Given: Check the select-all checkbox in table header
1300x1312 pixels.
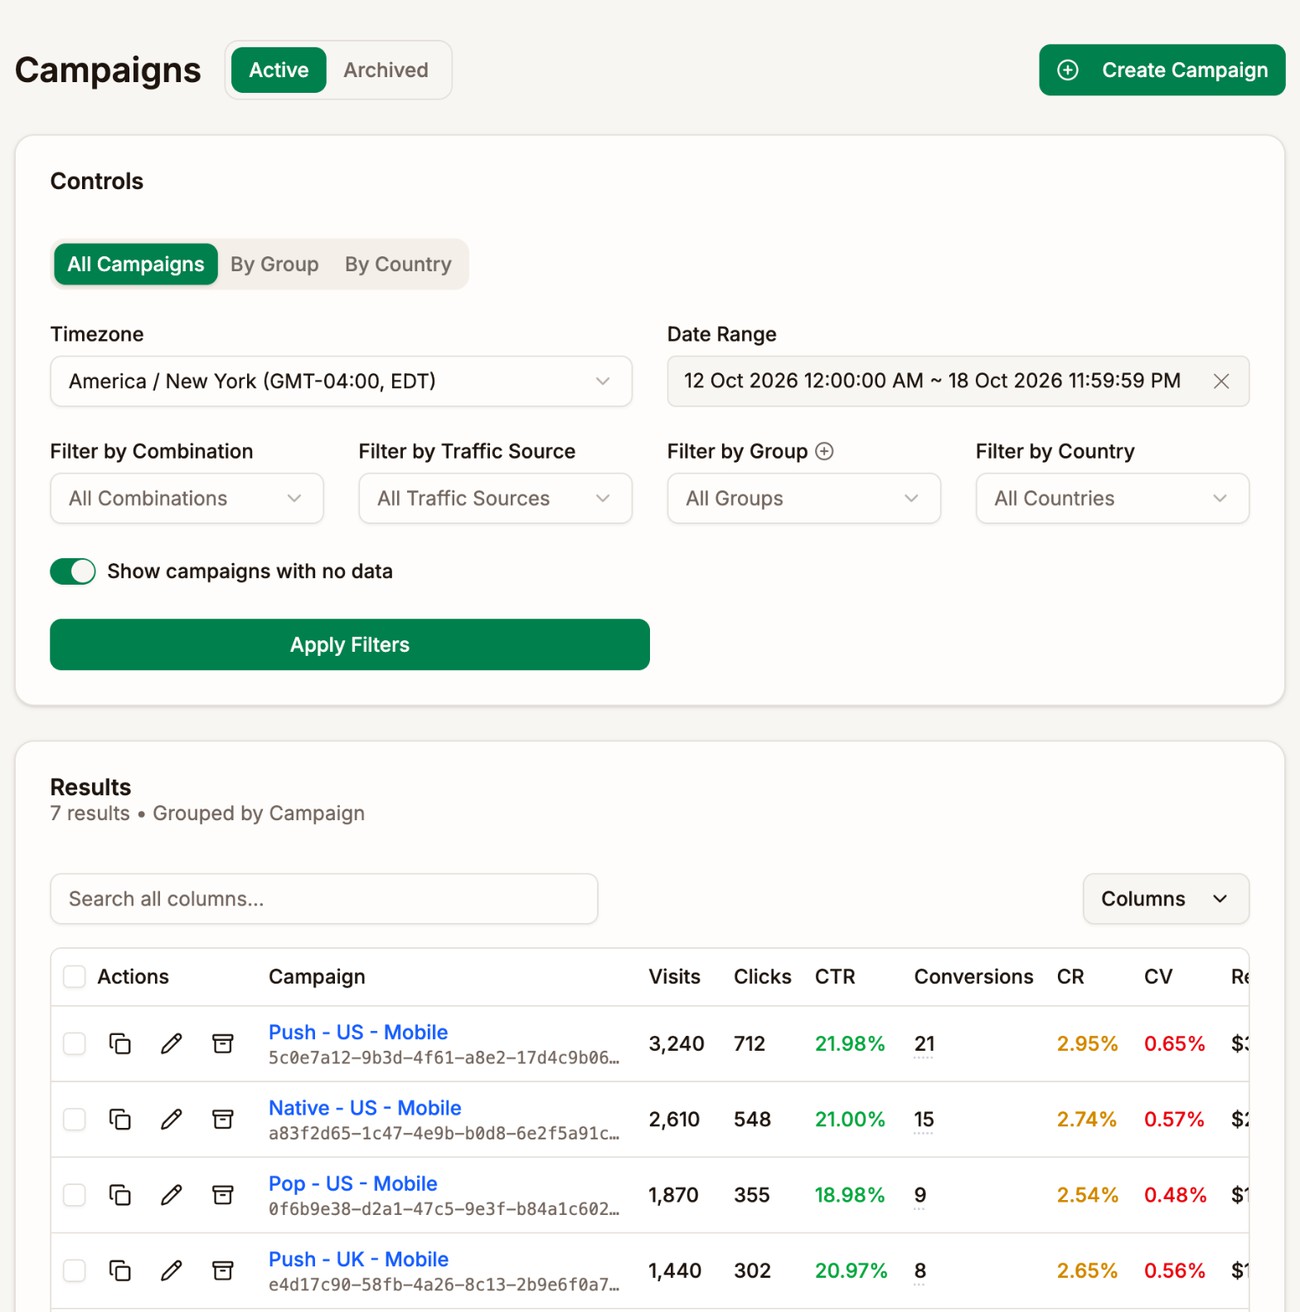Looking at the screenshot, I should tap(74, 976).
